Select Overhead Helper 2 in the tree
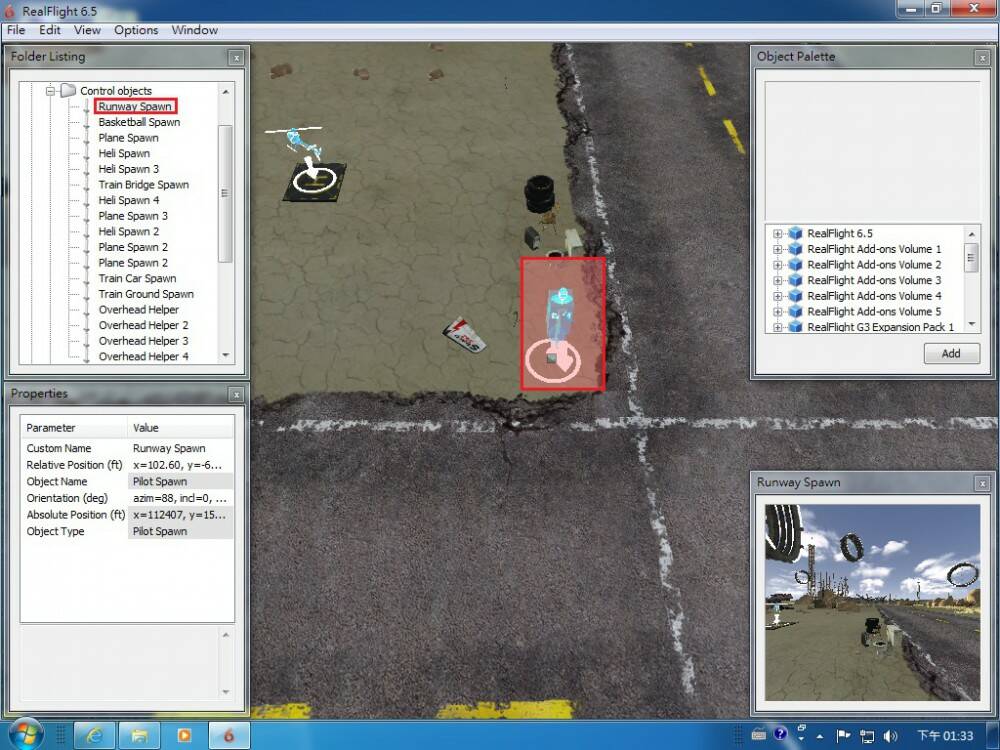Image resolution: width=1000 pixels, height=750 pixels. pyautogui.click(x=143, y=325)
